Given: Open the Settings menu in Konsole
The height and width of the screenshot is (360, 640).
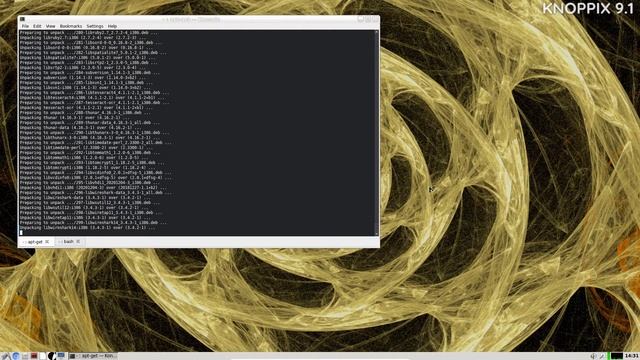Looking at the screenshot, I should coord(95,26).
